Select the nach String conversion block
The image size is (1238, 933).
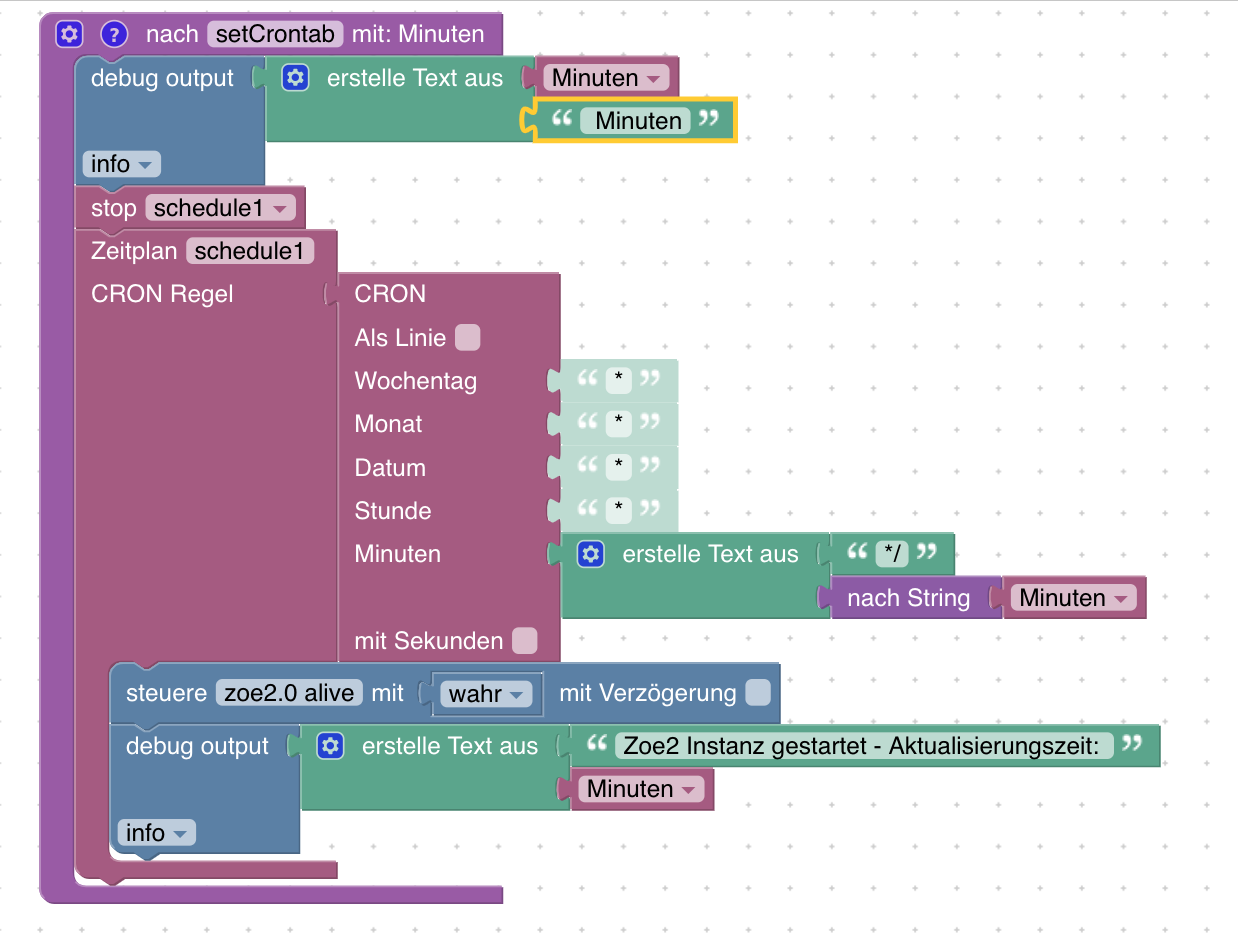908,598
